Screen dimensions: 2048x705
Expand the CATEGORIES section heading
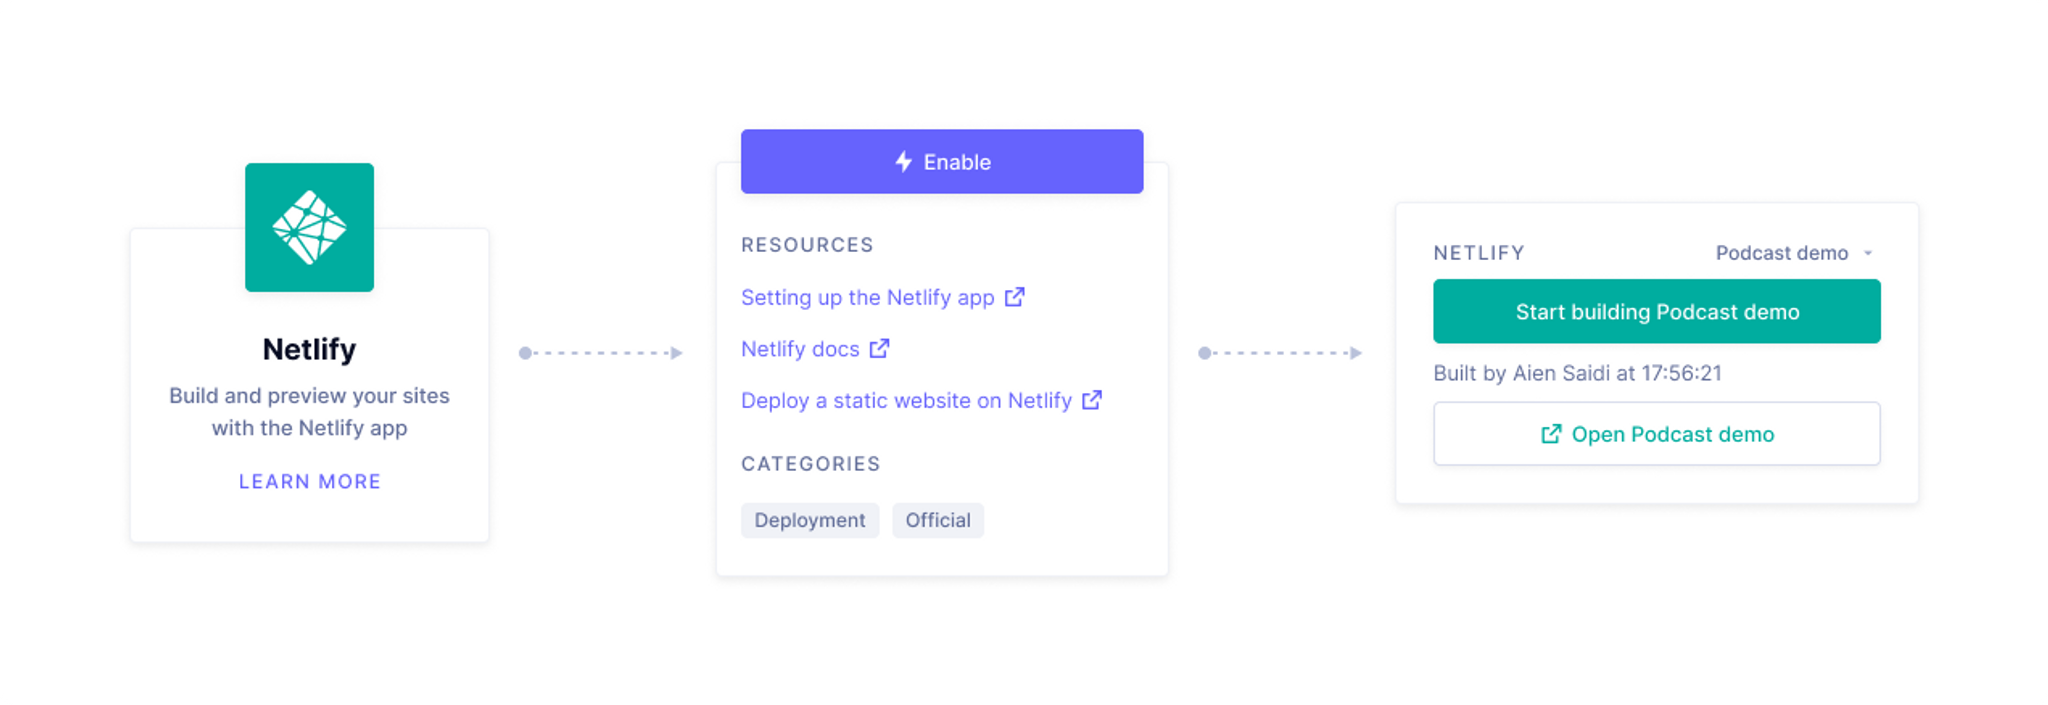tap(811, 463)
